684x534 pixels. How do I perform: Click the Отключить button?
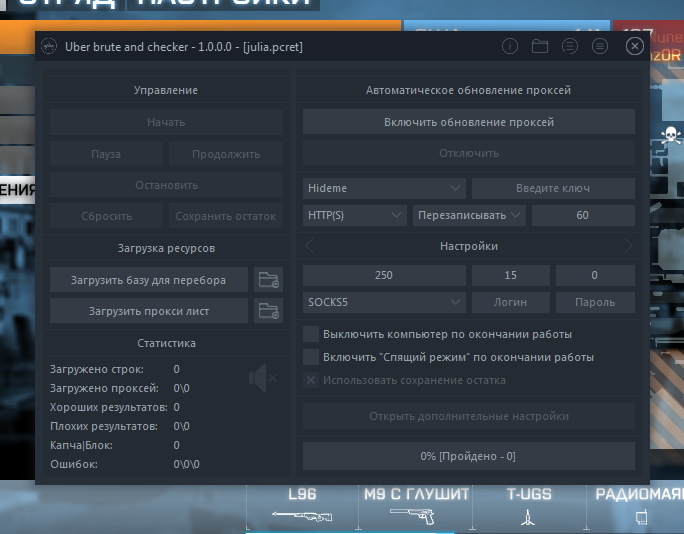click(x=469, y=153)
